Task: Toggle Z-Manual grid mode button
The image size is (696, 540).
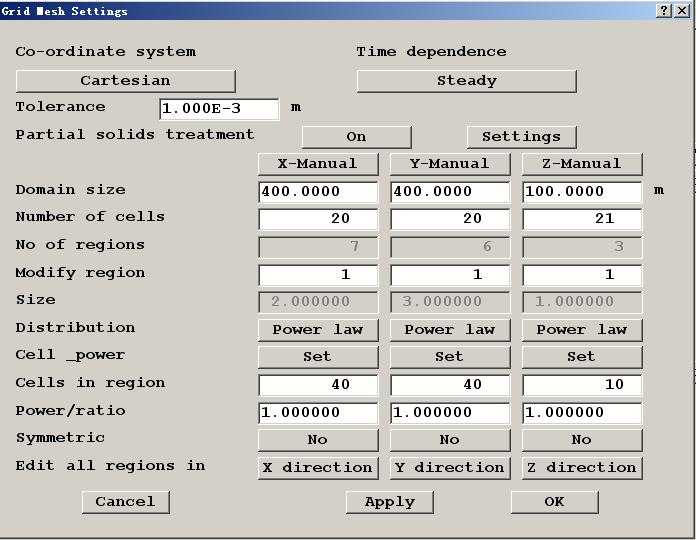Action: [x=581, y=164]
